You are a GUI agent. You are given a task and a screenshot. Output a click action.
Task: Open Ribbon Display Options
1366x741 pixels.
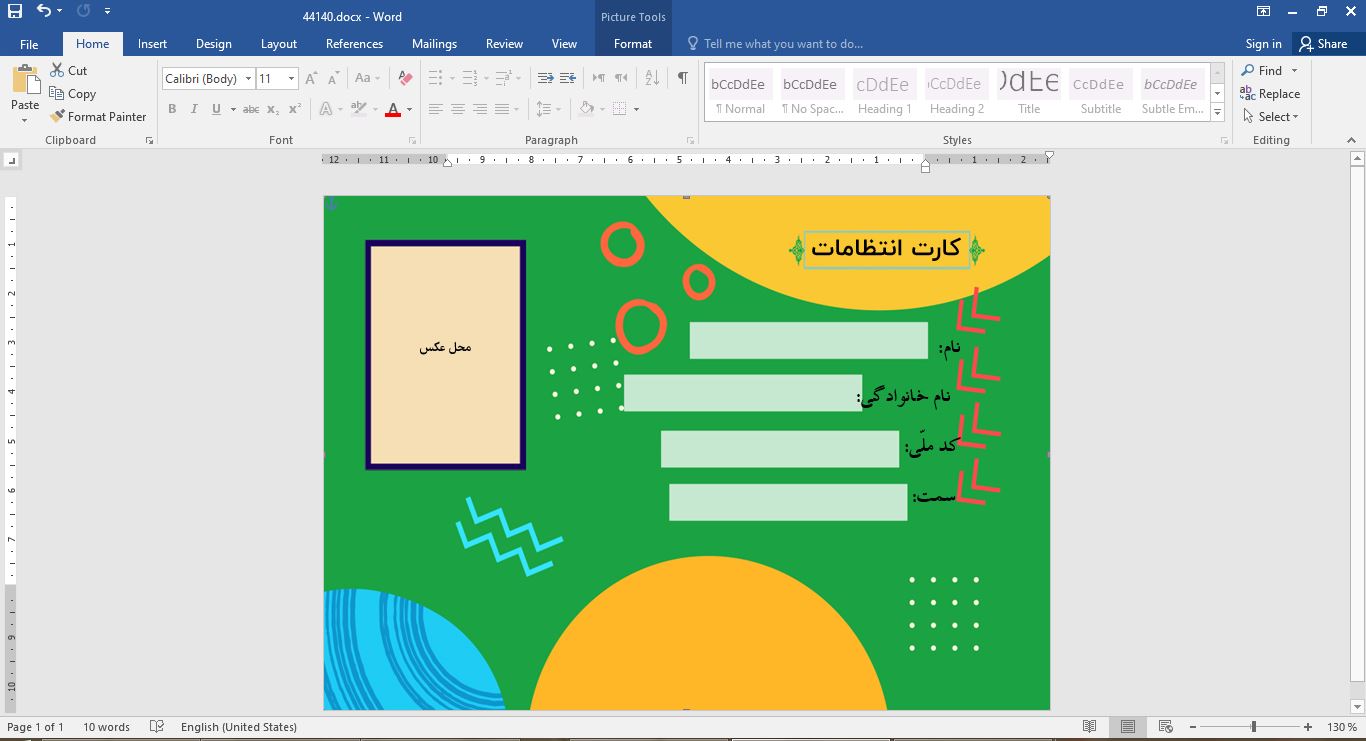tap(1264, 12)
